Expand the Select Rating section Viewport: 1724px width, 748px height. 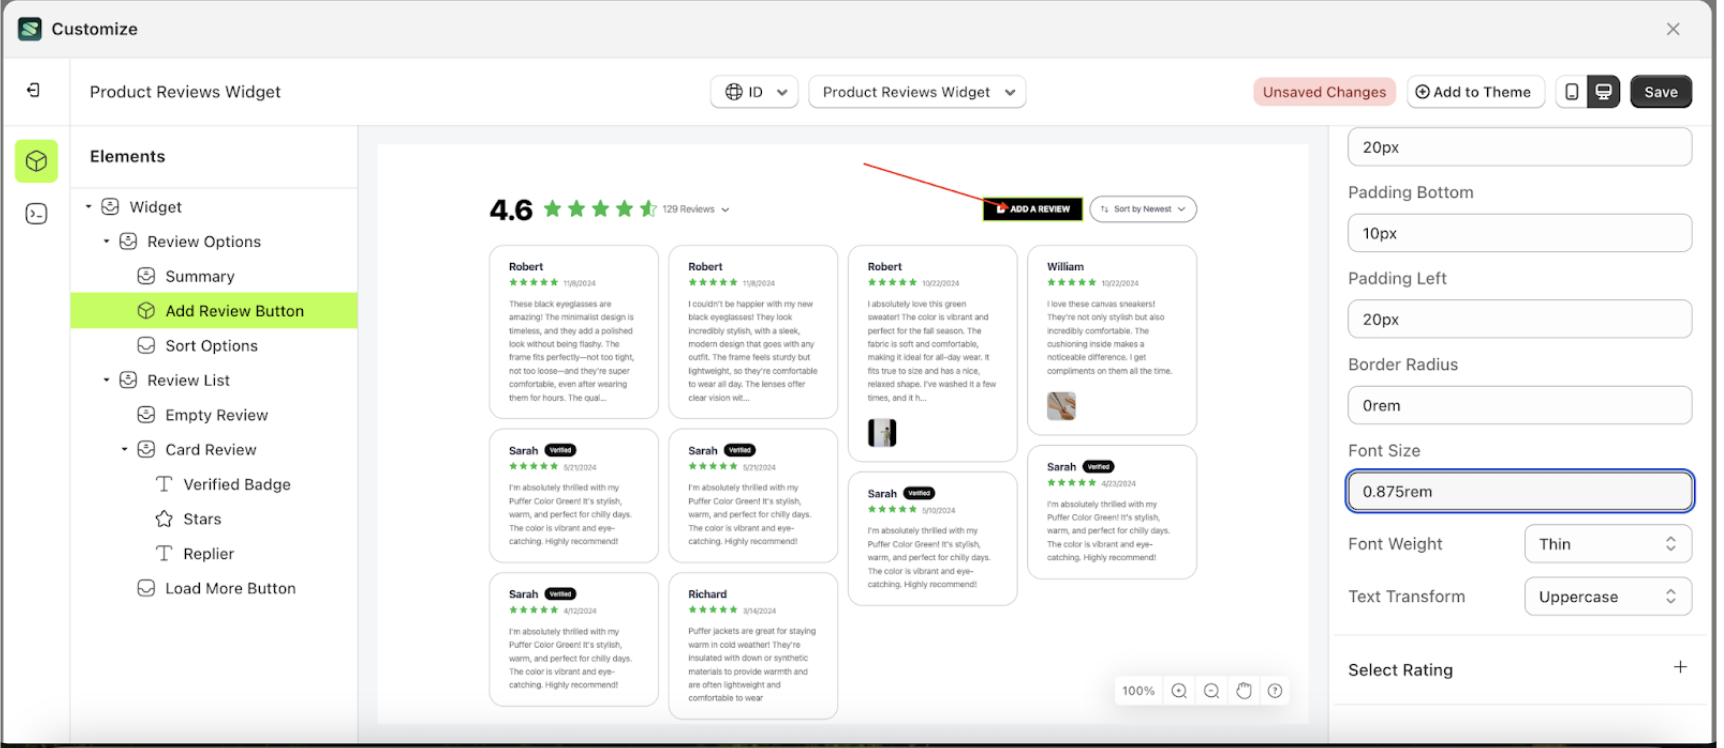click(1680, 668)
